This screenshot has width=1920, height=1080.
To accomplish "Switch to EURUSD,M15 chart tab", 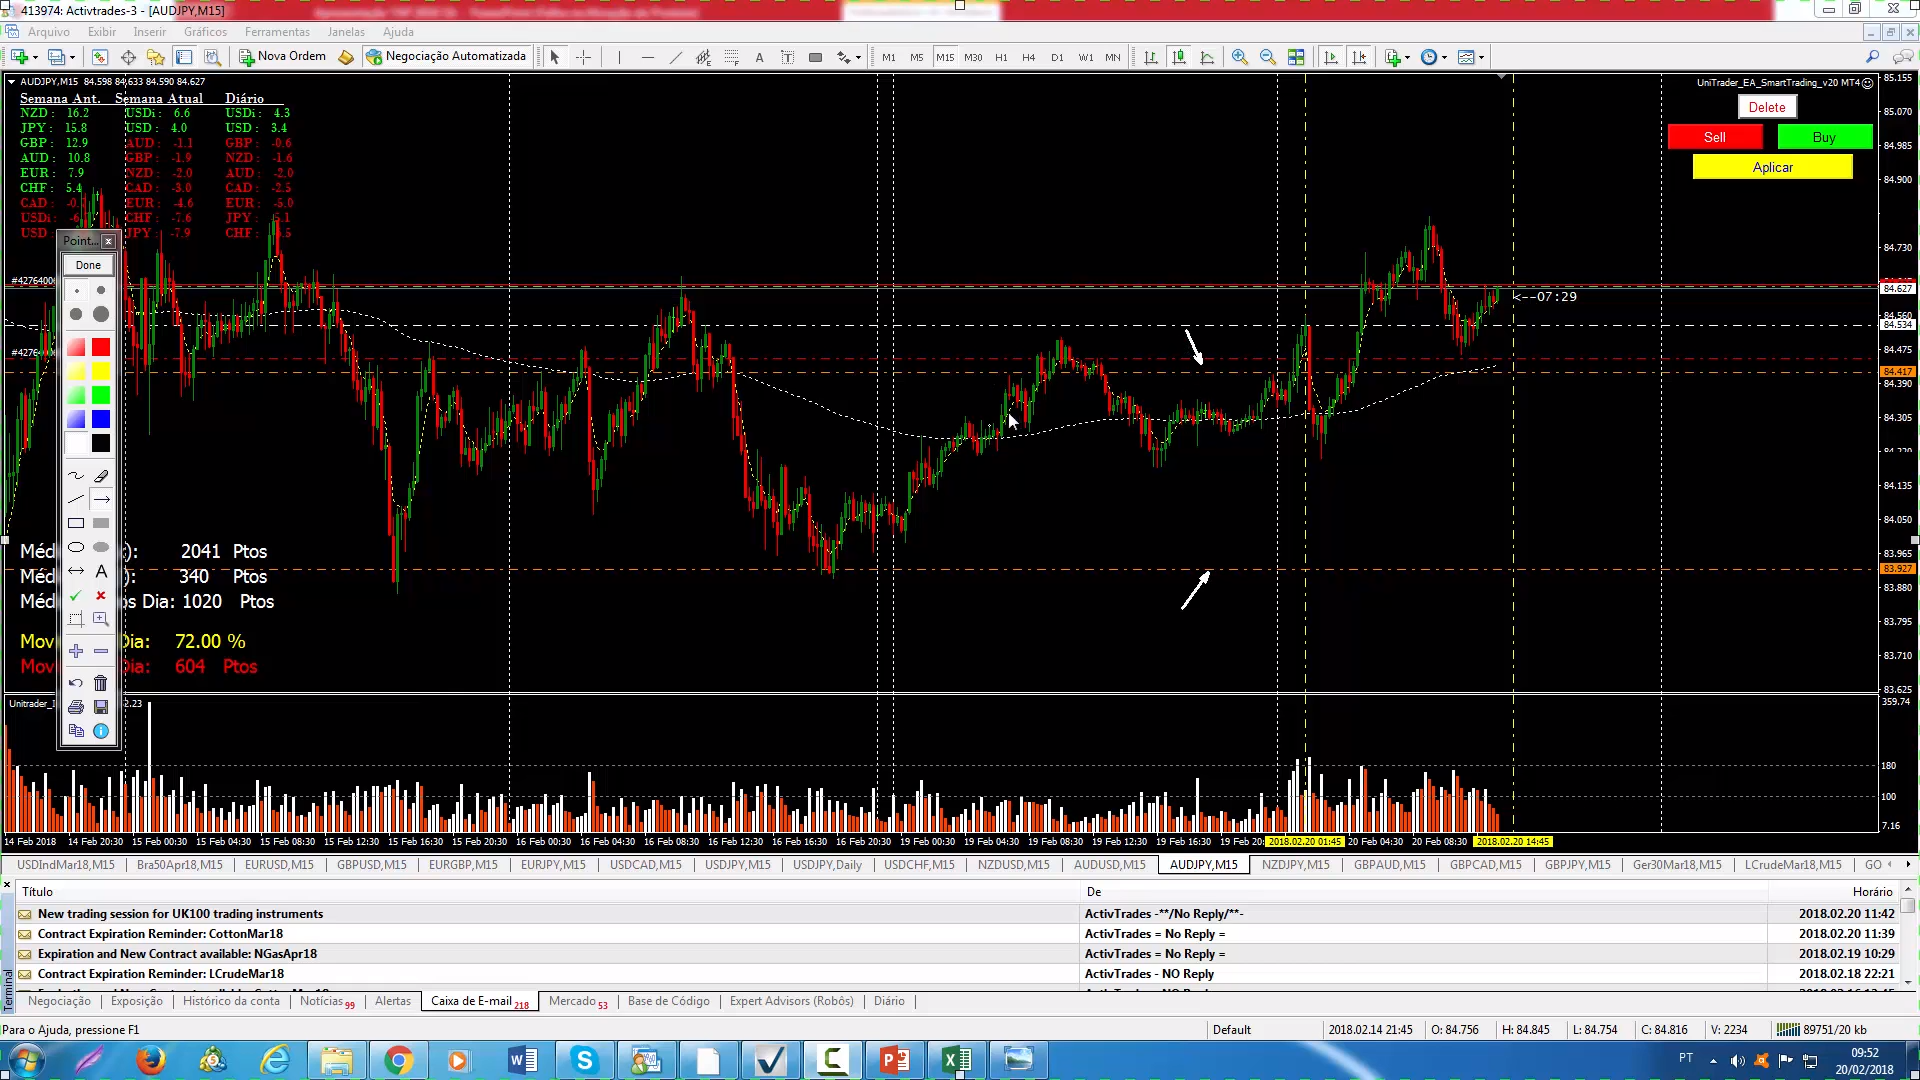I will [x=279, y=865].
